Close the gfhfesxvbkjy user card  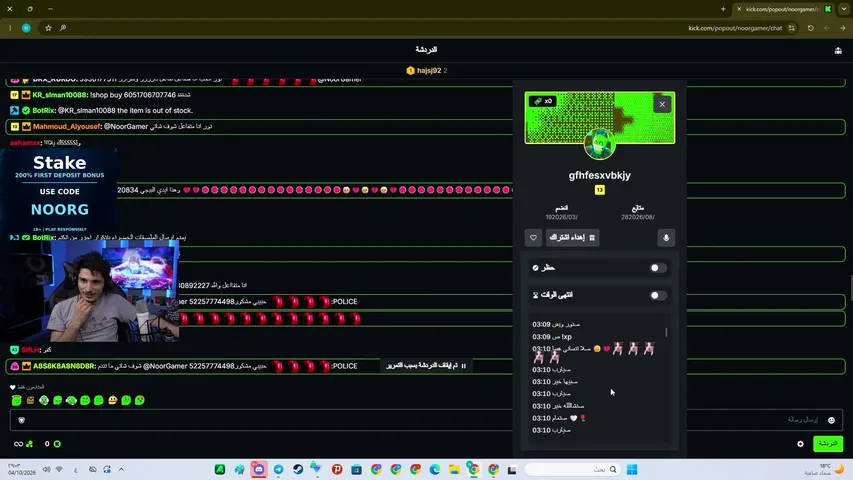click(662, 104)
